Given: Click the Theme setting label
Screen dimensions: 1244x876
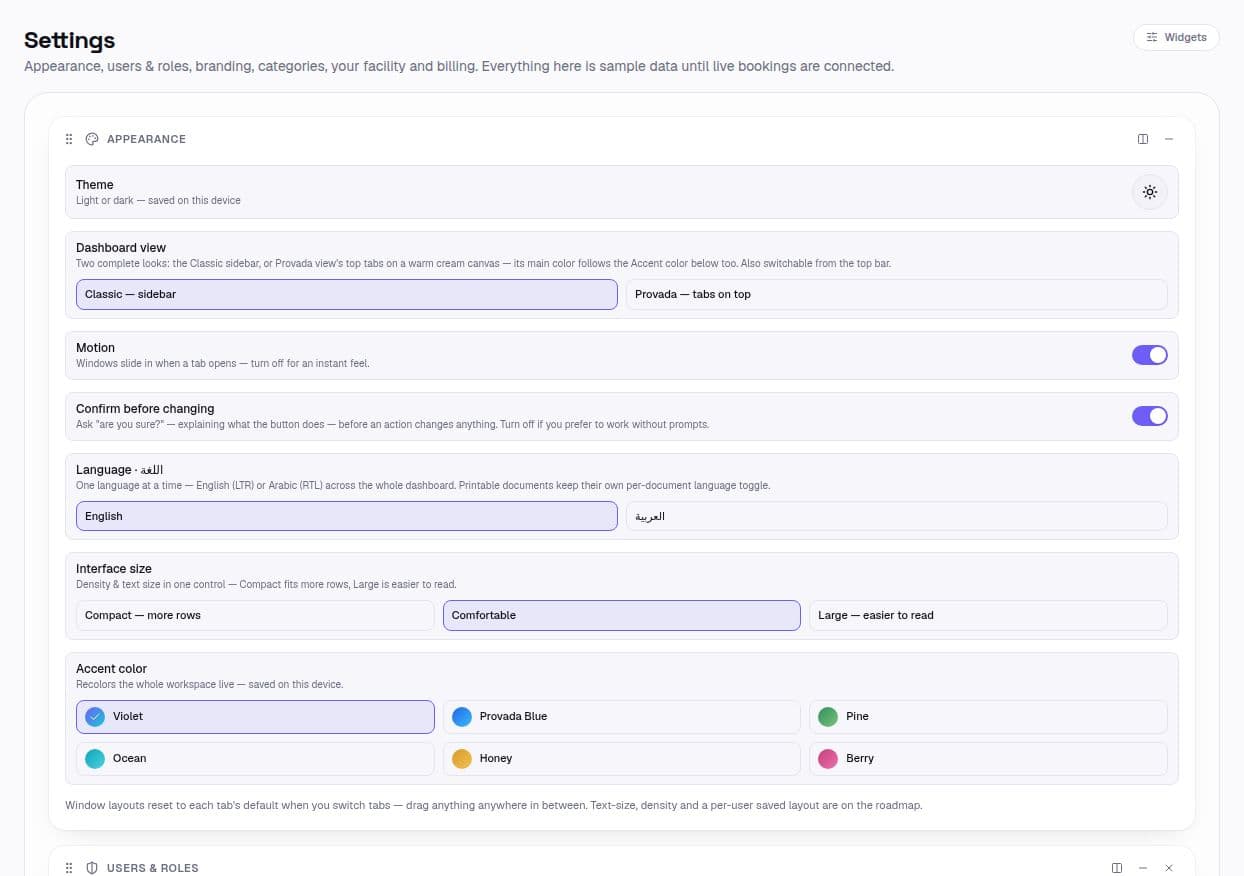Looking at the screenshot, I should click(95, 185).
